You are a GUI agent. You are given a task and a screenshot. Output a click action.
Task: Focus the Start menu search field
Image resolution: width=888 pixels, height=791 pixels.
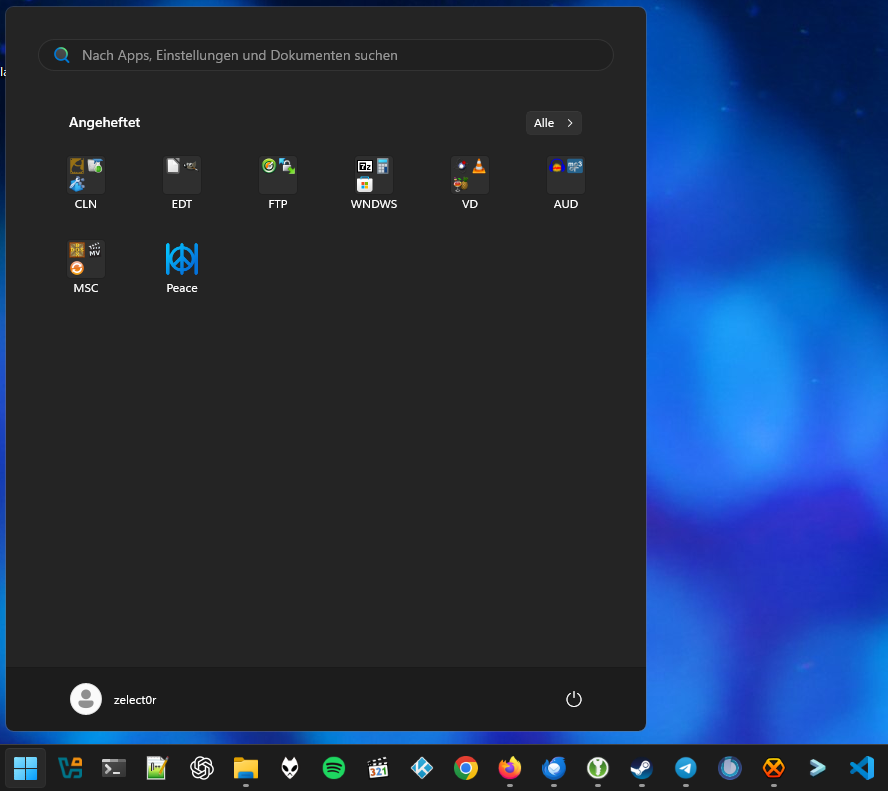pos(326,55)
